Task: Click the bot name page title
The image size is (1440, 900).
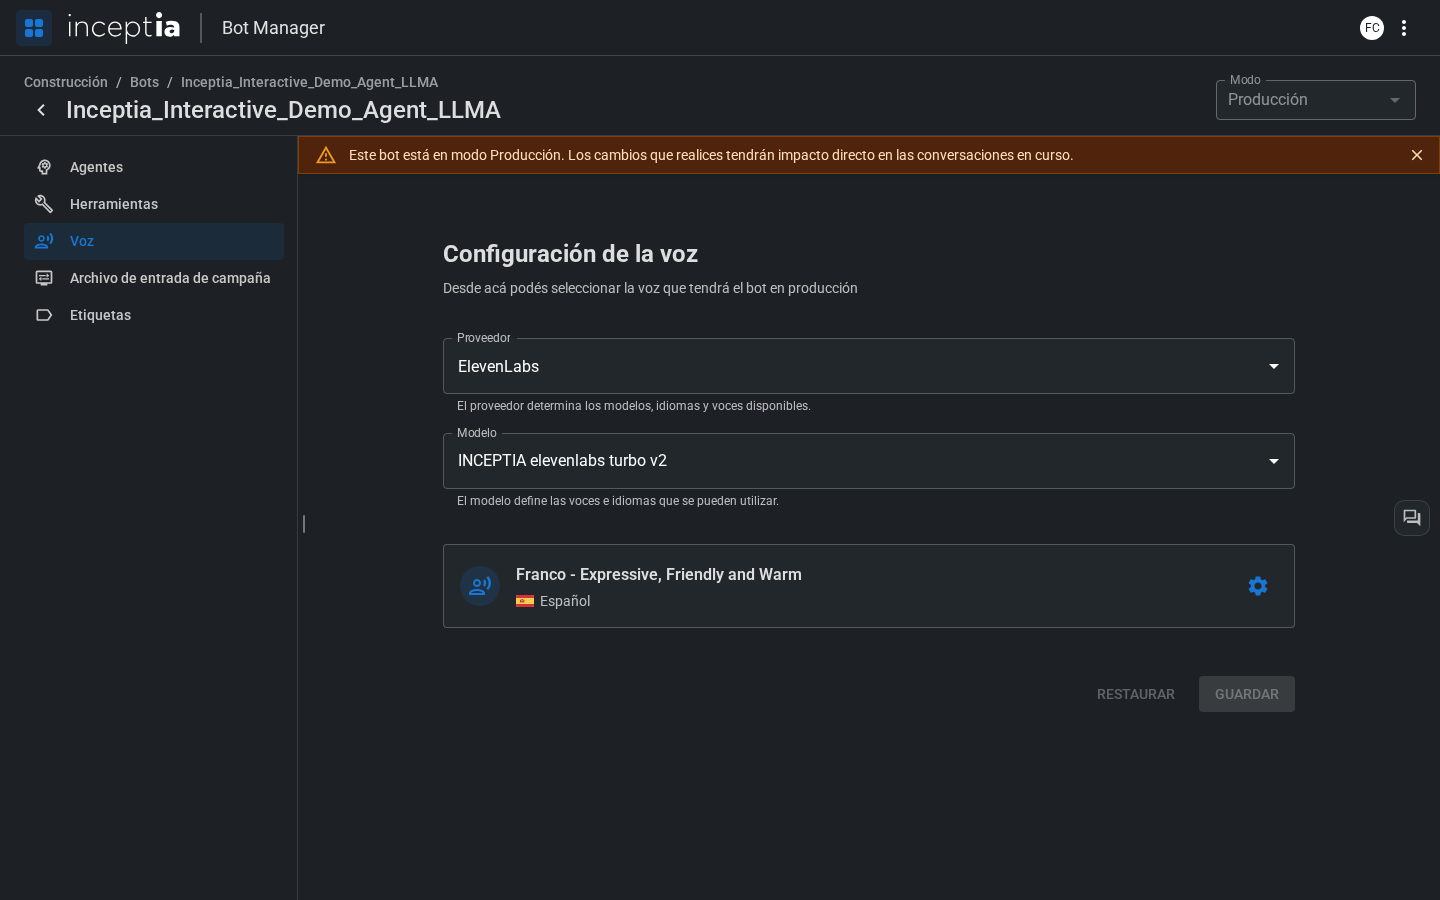Action: 283,110
